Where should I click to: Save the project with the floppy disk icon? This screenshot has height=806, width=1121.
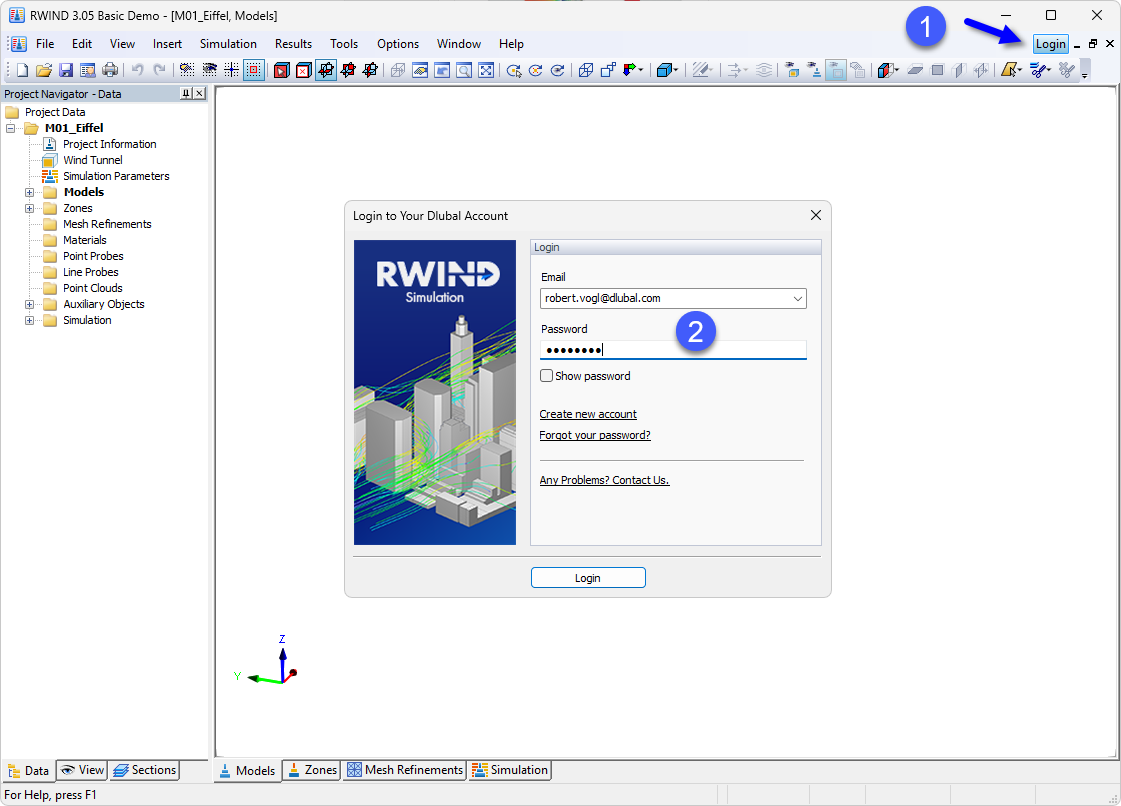pos(66,70)
